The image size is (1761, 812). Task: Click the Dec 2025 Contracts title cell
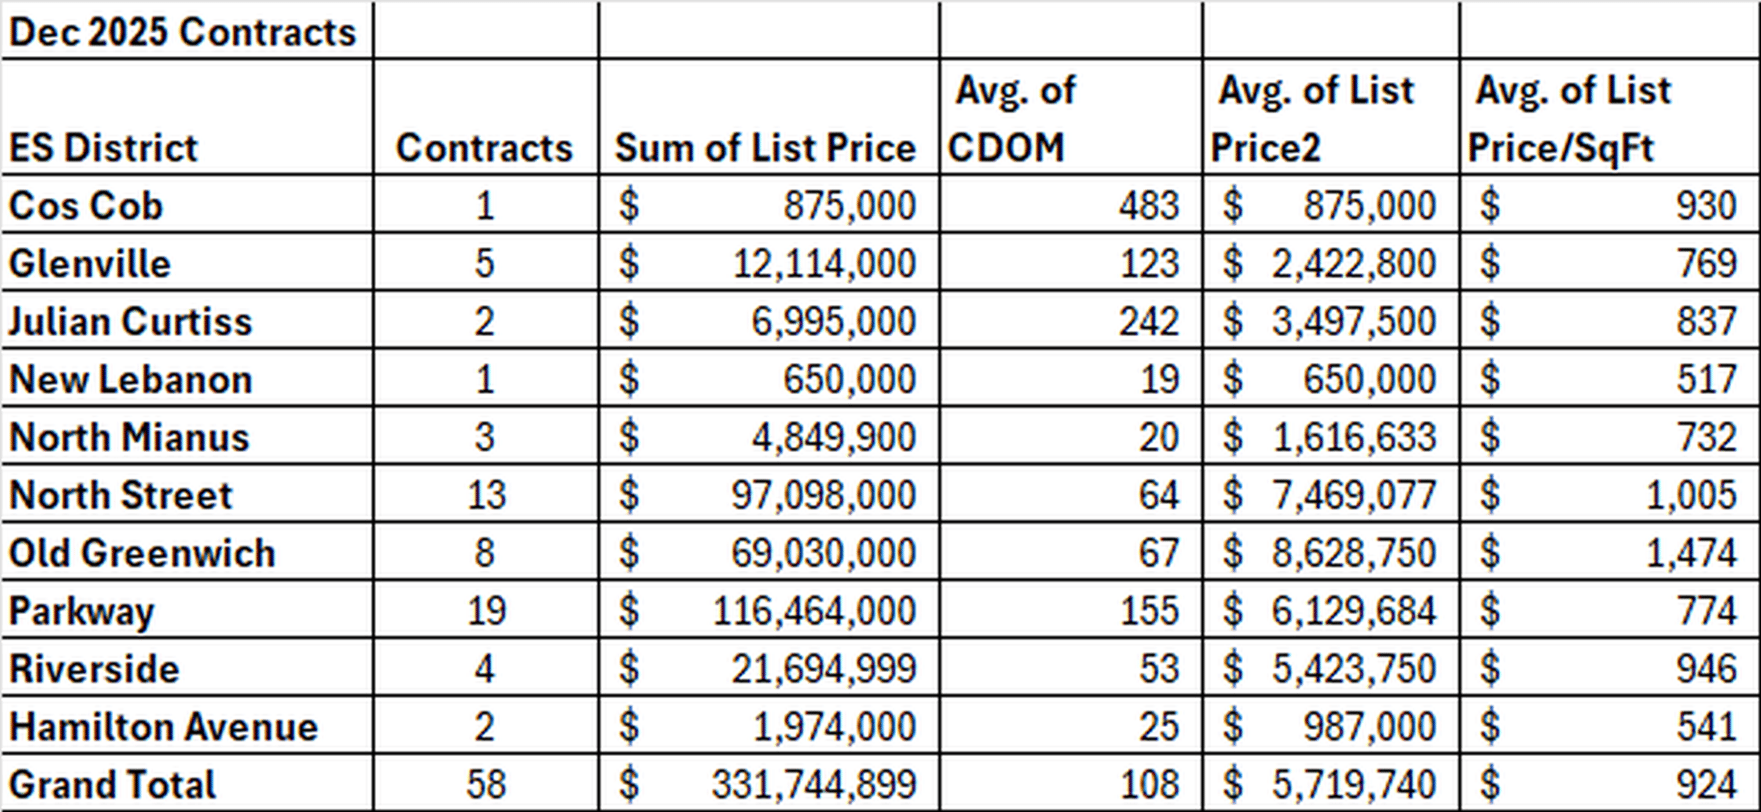[183, 32]
